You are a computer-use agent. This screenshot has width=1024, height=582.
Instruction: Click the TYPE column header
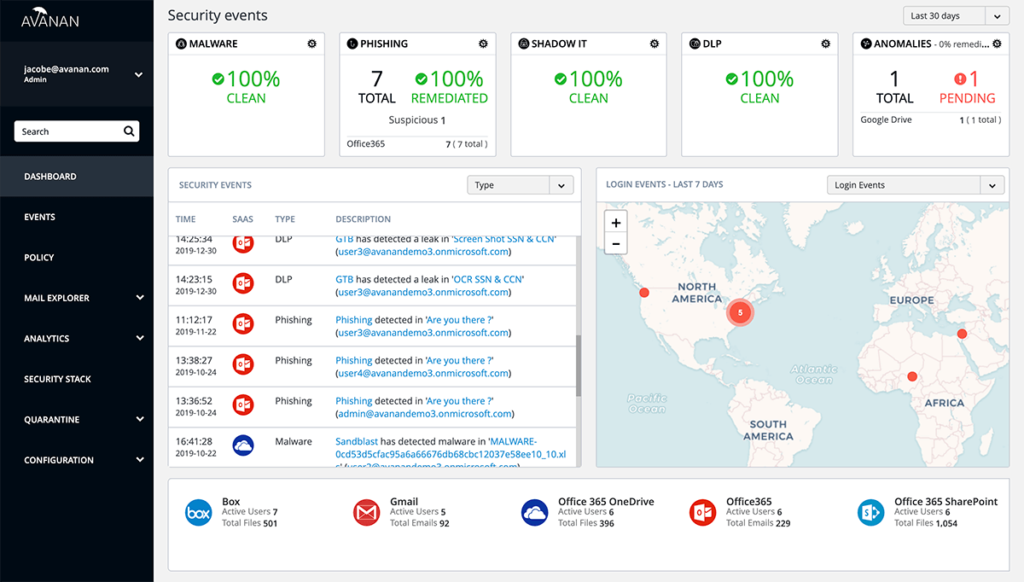[285, 219]
